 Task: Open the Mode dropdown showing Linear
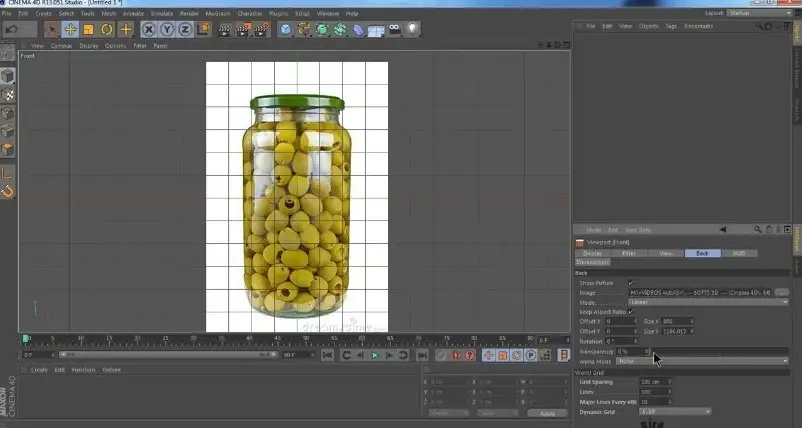pos(708,302)
